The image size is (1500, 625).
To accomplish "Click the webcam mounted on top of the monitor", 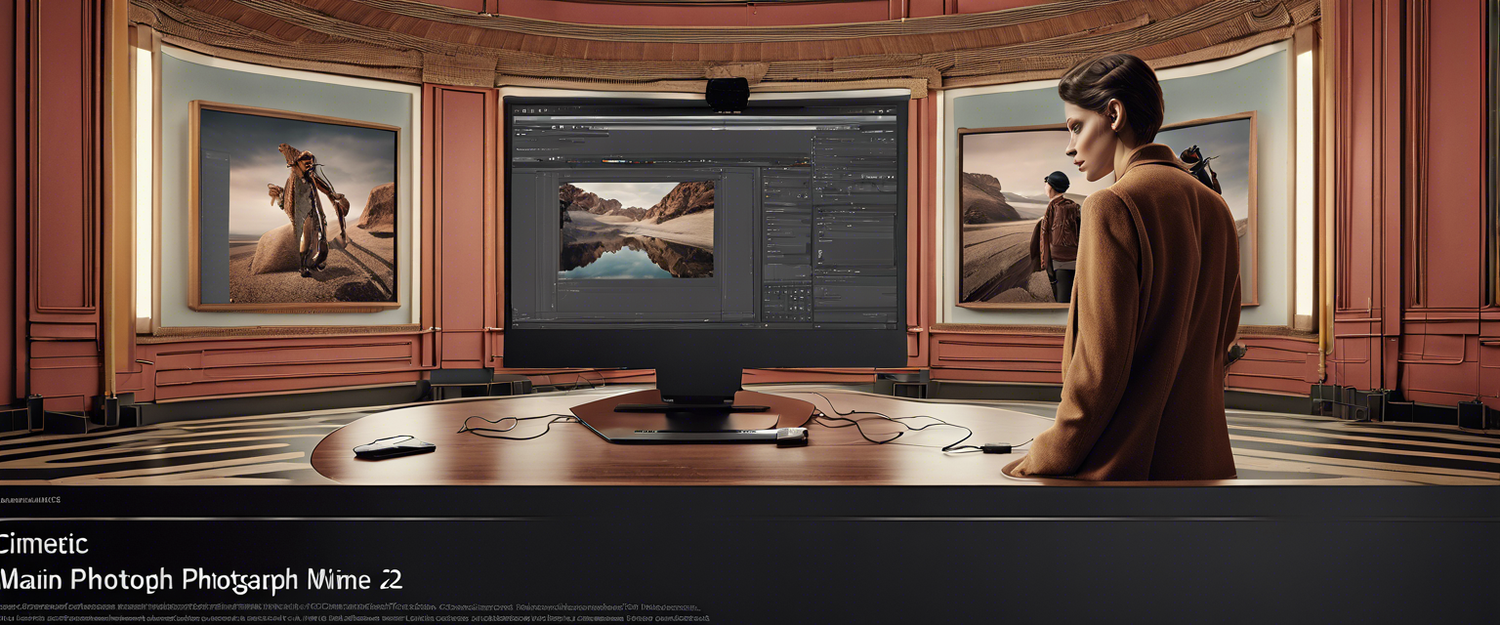I will (727, 93).
